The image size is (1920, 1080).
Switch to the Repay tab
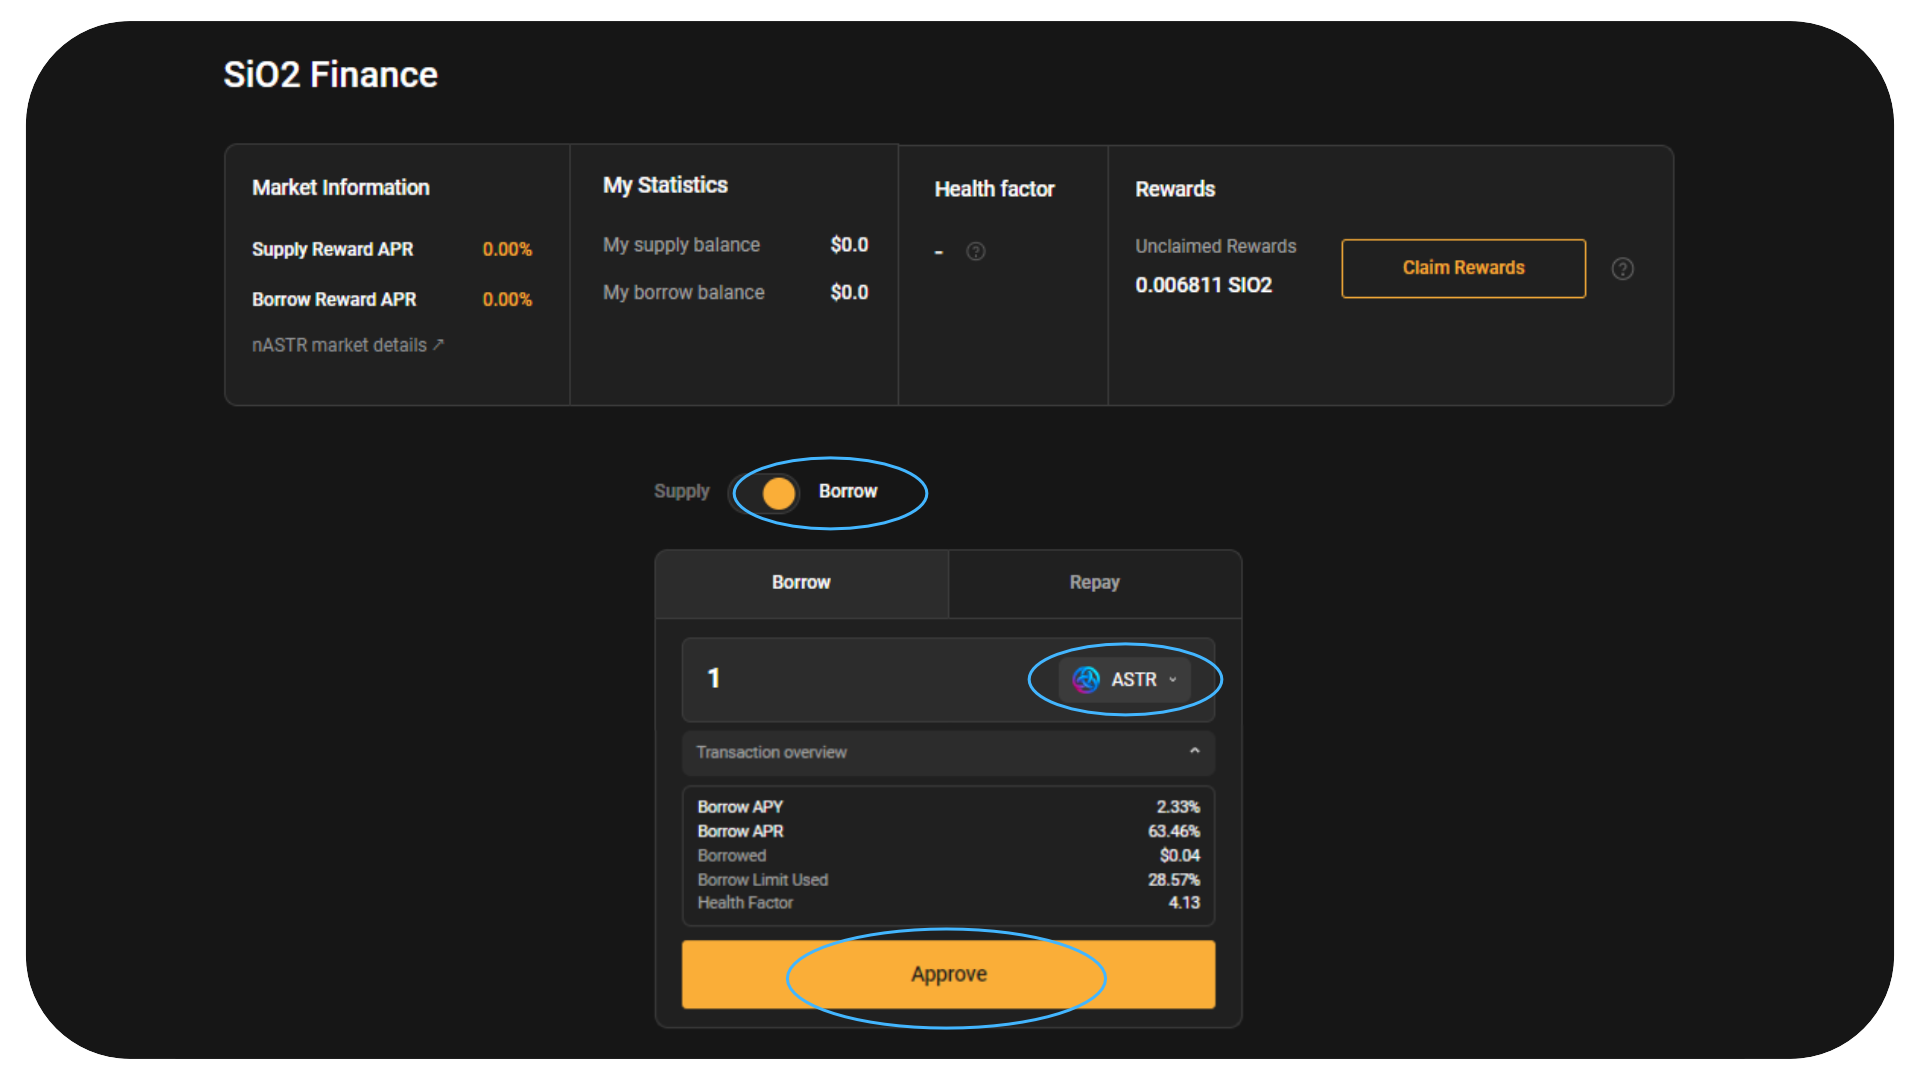1094,583
